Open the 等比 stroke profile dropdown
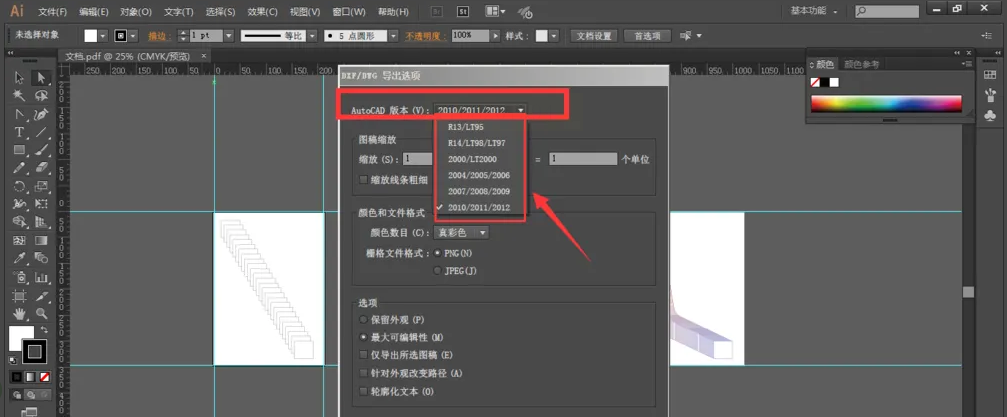This screenshot has width=1007, height=417. (x=312, y=36)
